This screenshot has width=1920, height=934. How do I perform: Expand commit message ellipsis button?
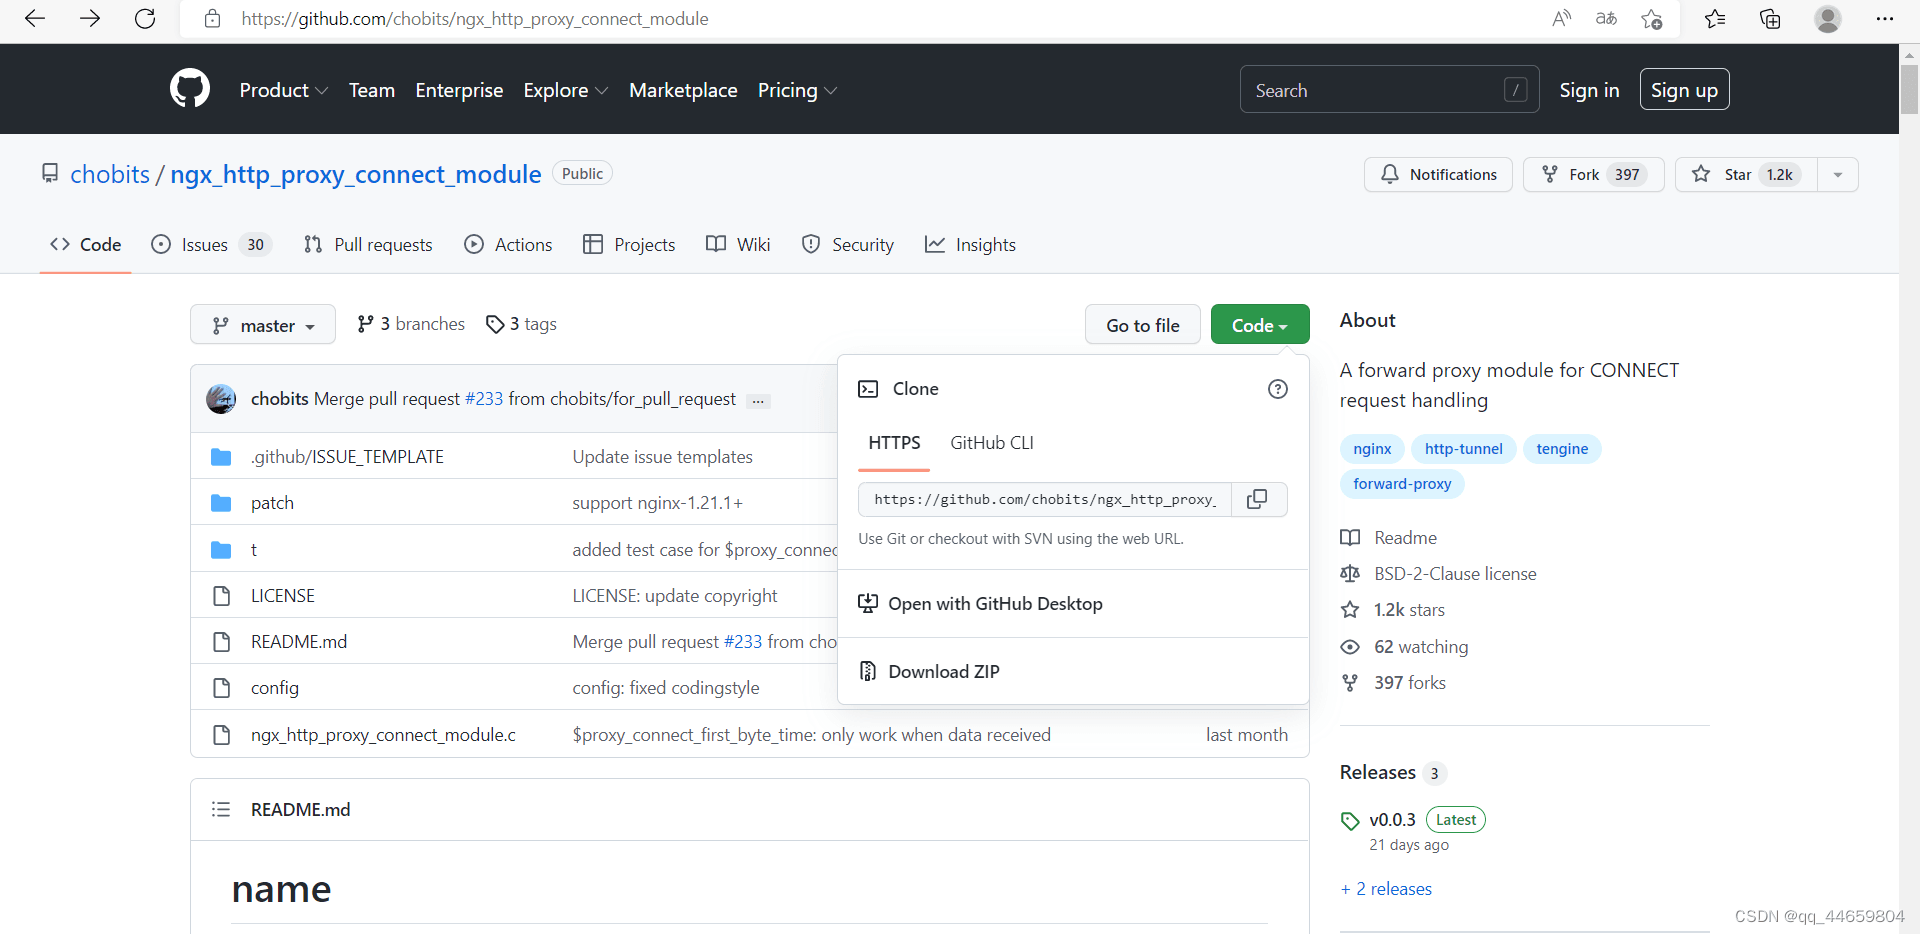[758, 401]
